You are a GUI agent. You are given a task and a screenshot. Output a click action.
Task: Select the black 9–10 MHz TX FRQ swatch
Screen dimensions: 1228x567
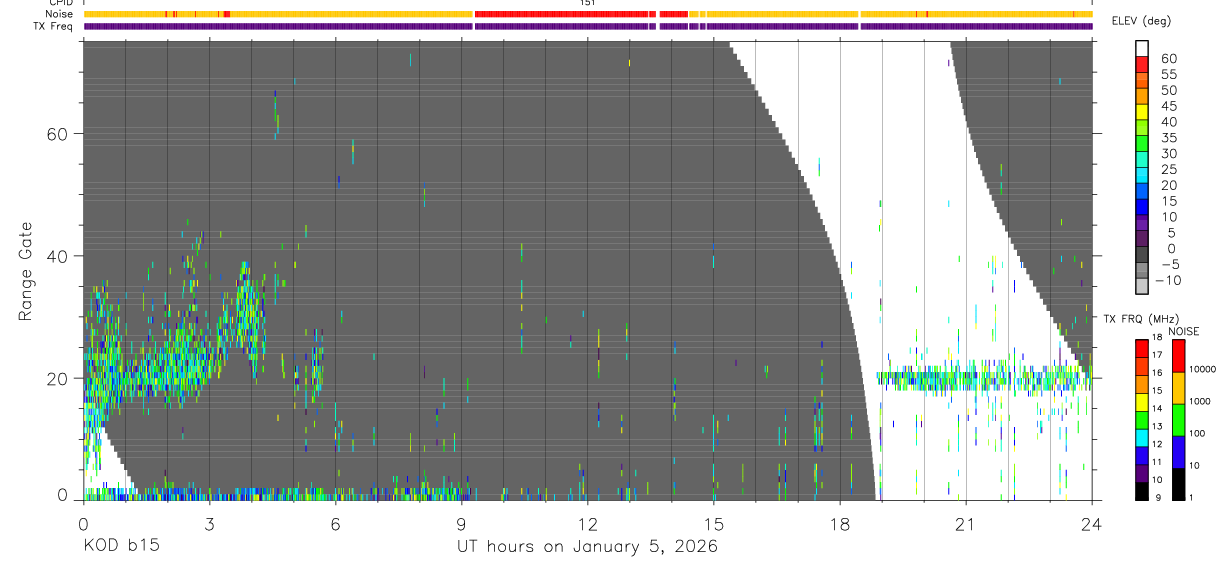[x=1142, y=491]
